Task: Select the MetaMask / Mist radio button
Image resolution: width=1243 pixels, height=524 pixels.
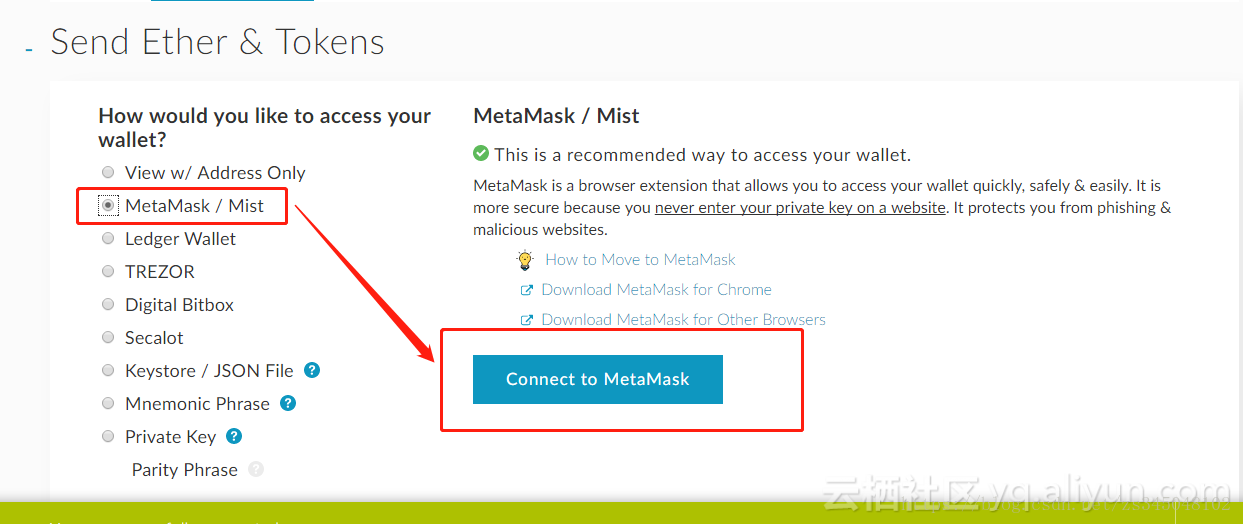Action: [108, 205]
